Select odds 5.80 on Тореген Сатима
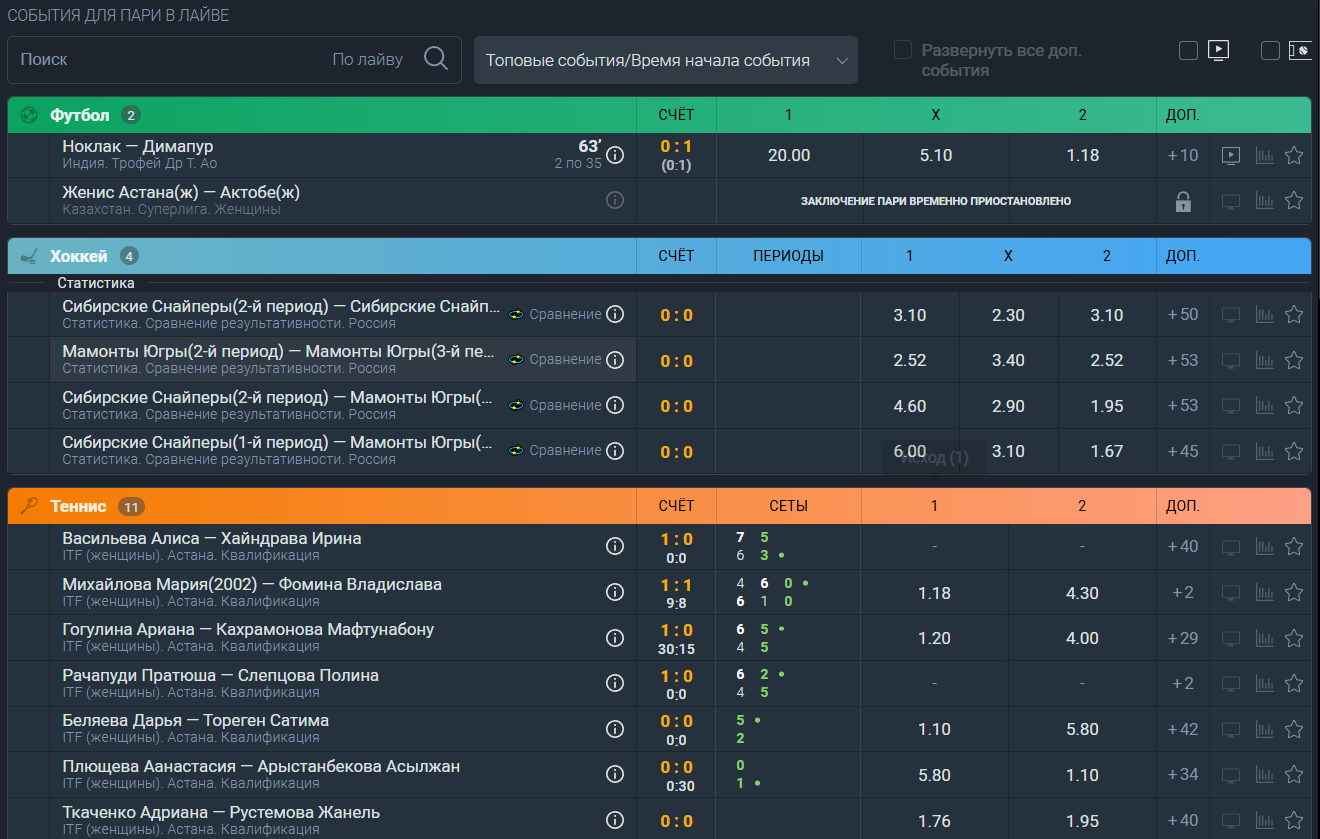 point(1083,729)
